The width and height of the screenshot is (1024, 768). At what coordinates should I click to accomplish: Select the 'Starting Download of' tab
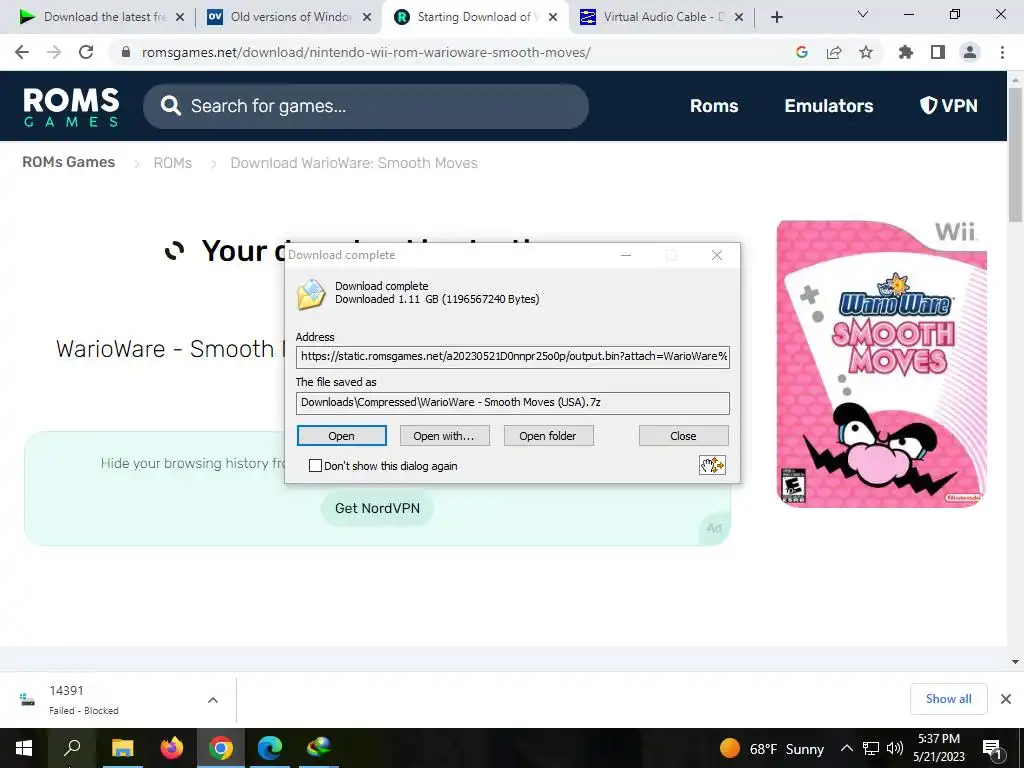[x=475, y=17]
